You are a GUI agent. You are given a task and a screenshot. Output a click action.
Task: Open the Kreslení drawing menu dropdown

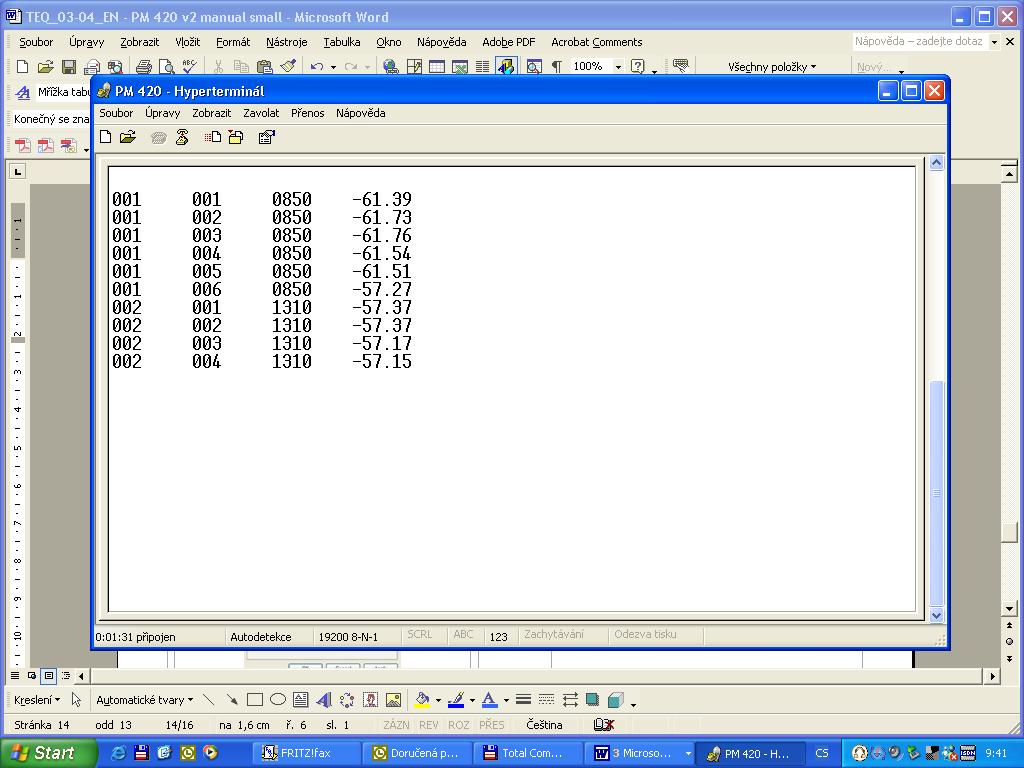click(x=37, y=700)
